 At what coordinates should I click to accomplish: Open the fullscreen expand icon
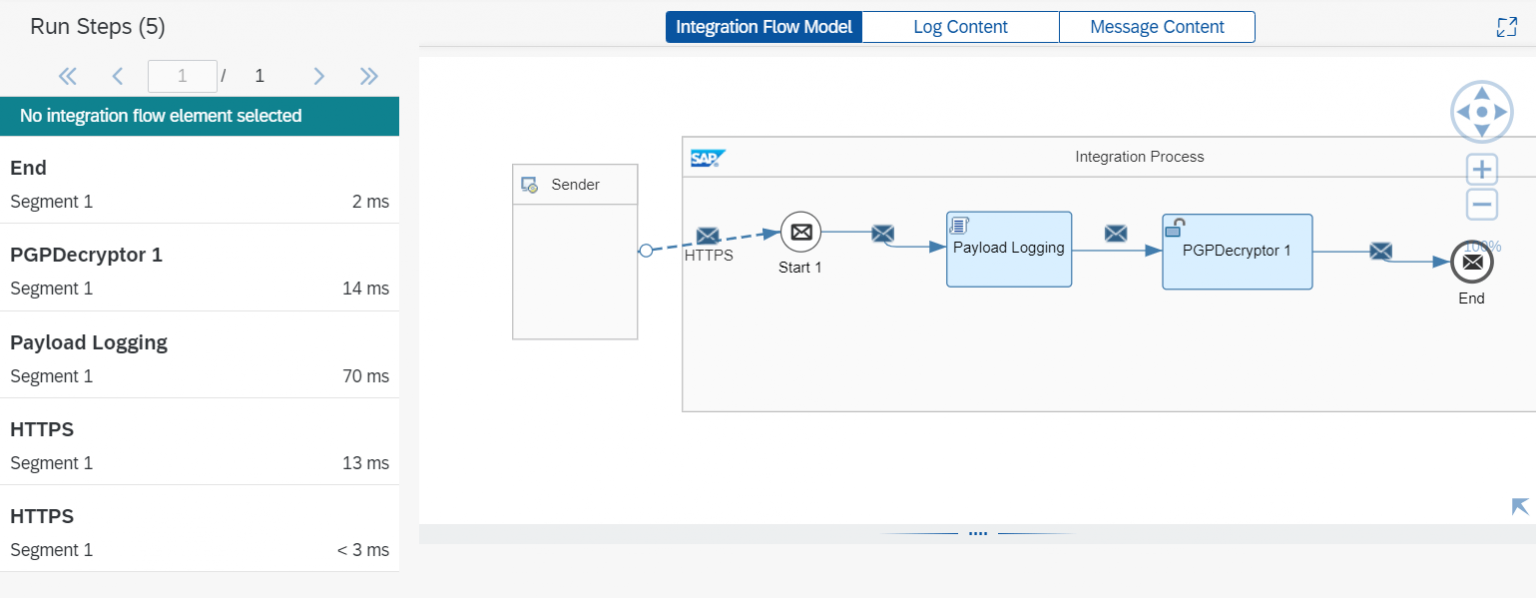tap(1506, 27)
